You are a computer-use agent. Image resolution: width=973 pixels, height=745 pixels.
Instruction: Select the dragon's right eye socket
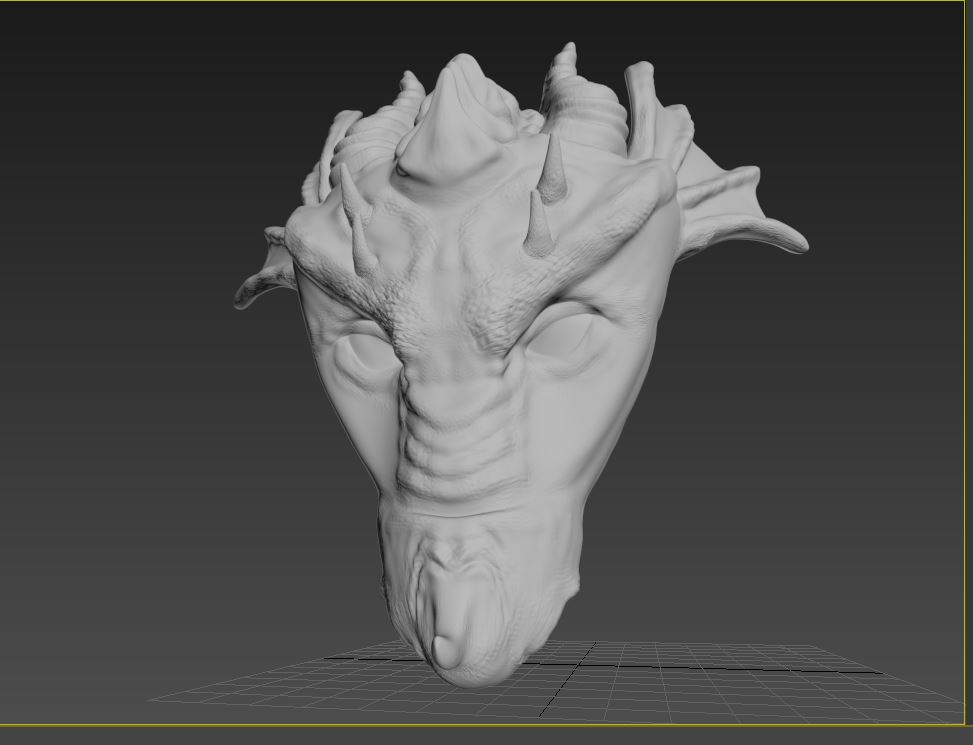(566, 338)
